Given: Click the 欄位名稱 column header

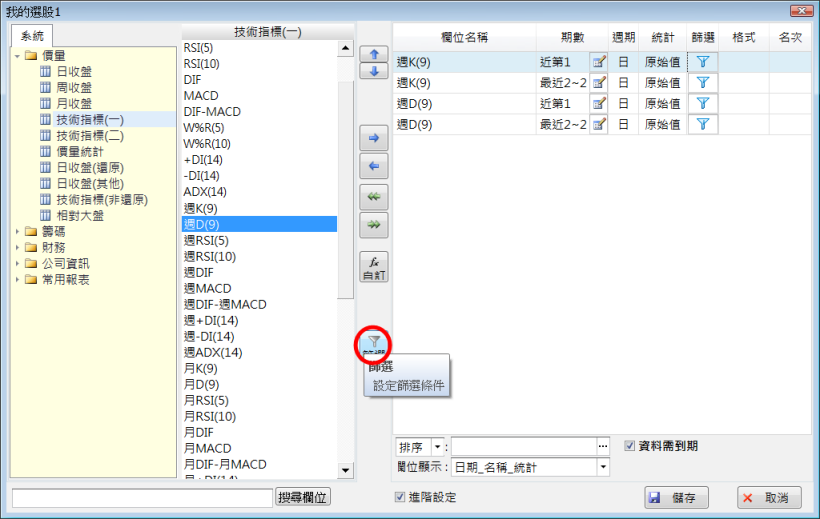Looking at the screenshot, I should click(464, 37).
